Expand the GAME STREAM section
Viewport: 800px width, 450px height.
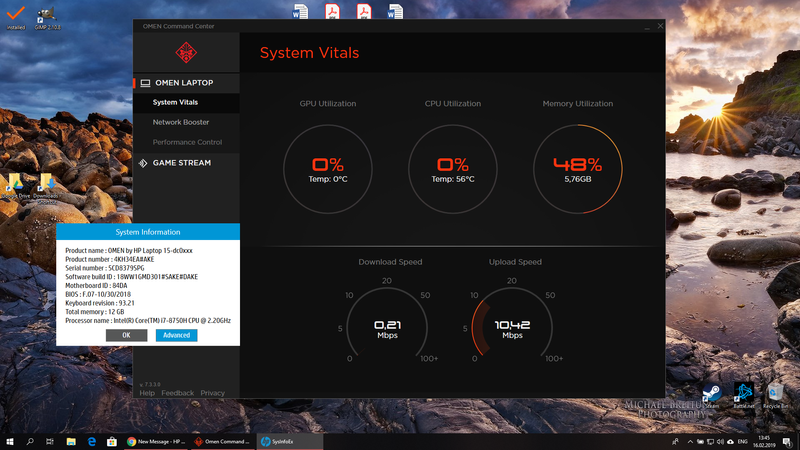(181, 163)
